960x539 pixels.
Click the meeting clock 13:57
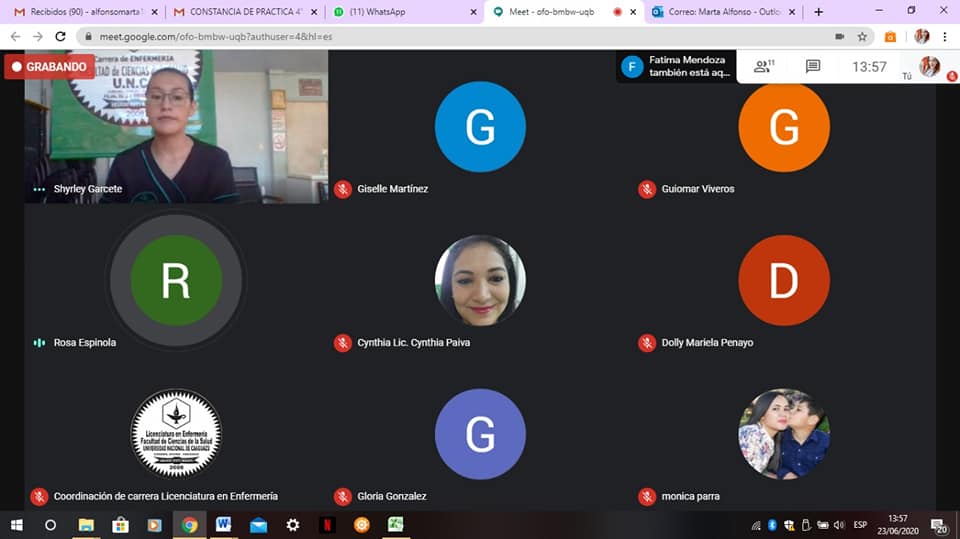869,67
